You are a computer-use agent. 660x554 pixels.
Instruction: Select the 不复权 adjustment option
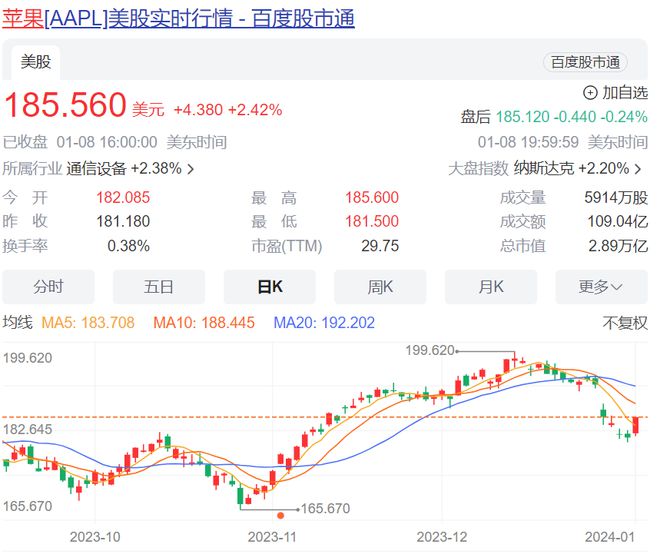click(625, 323)
